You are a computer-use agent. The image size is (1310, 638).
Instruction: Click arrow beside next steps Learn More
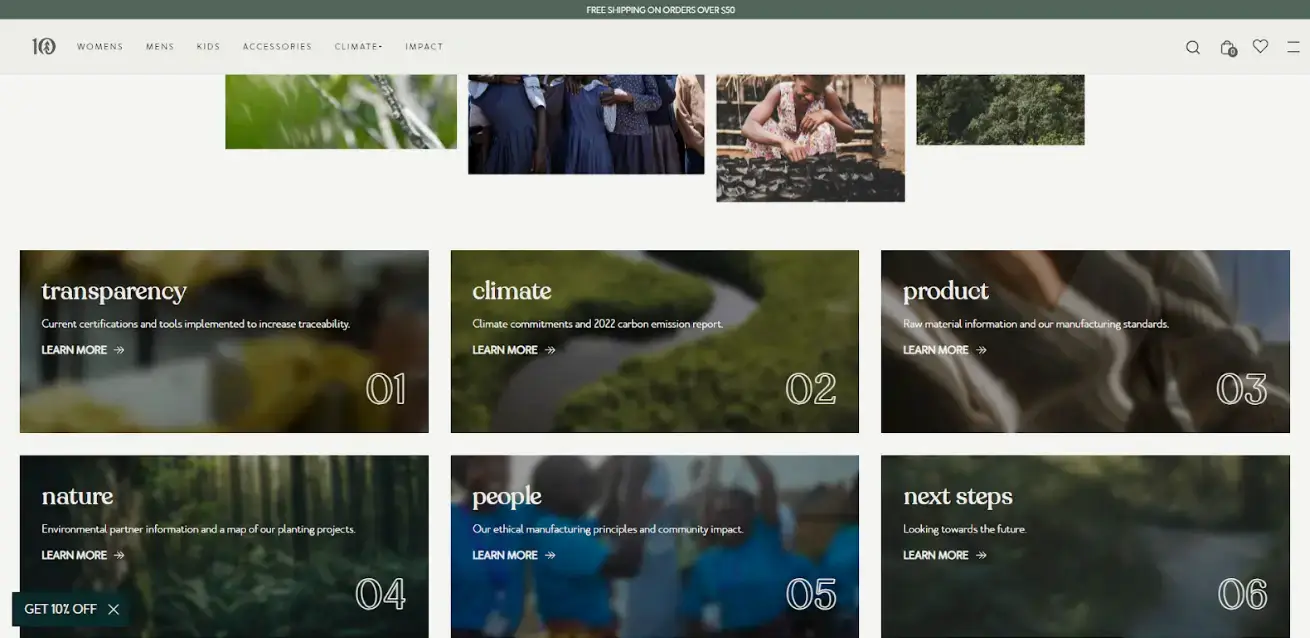pos(981,555)
